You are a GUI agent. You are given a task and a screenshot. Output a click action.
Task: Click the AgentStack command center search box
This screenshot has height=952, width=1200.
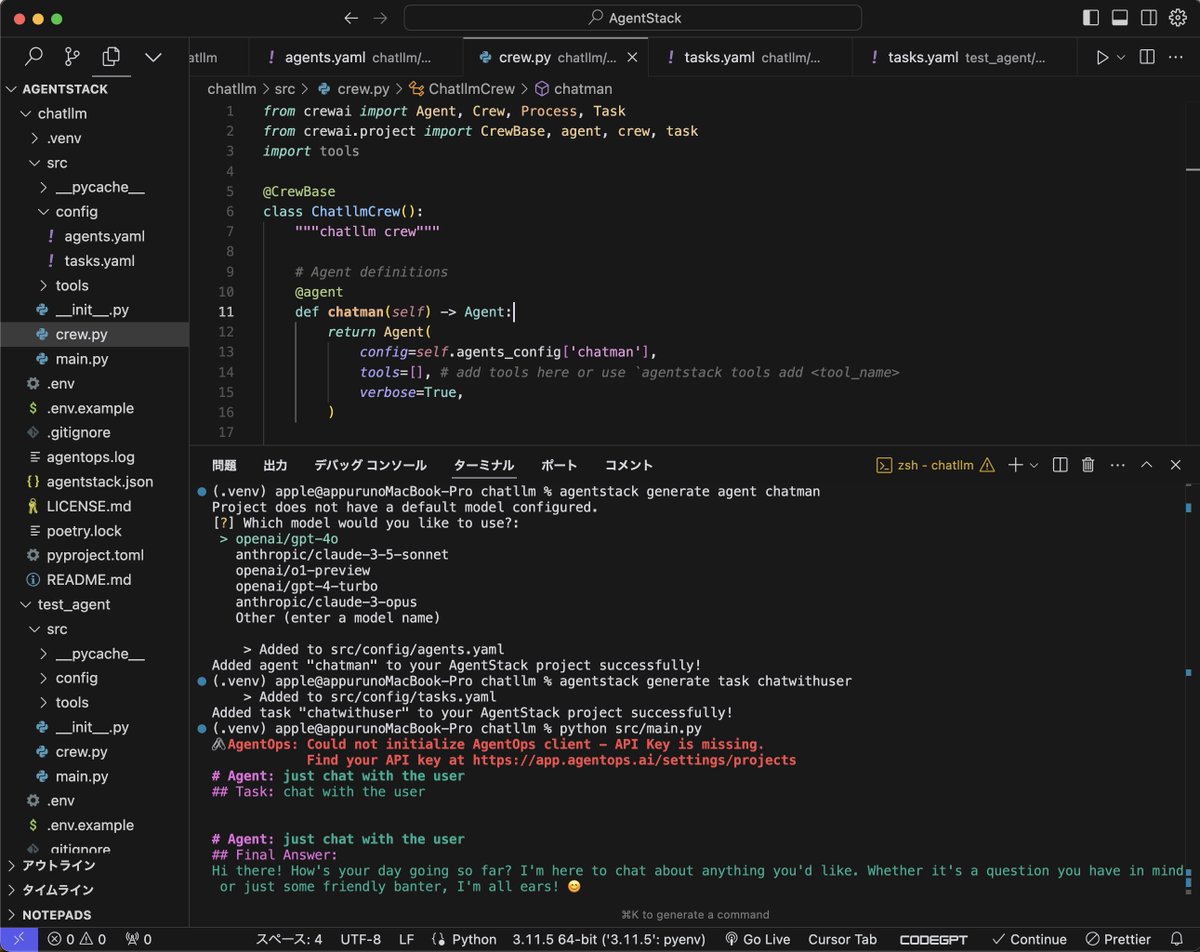click(x=633, y=18)
